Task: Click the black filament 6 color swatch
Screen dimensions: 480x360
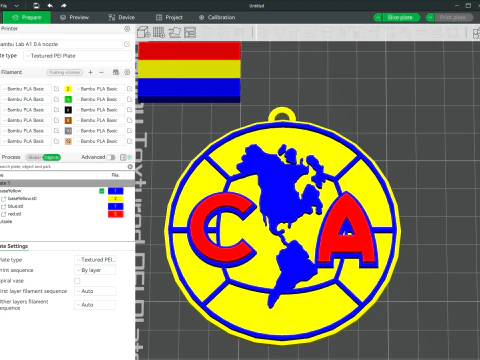Action: click(x=68, y=110)
